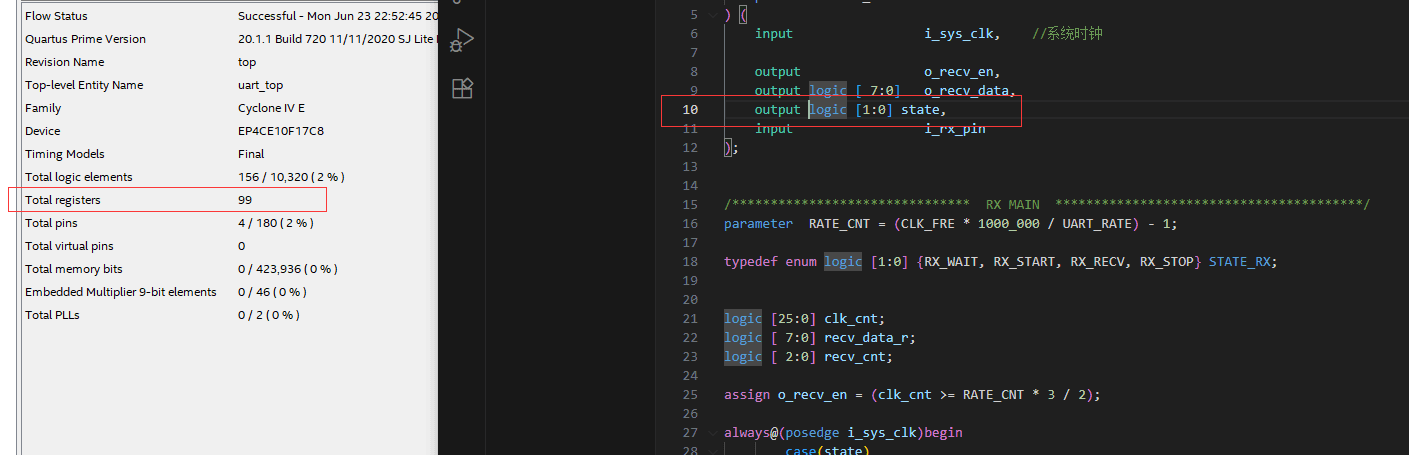Click the STATE_RX typedef name
Viewport: 1409px width, 455px height.
pyautogui.click(x=1243, y=262)
